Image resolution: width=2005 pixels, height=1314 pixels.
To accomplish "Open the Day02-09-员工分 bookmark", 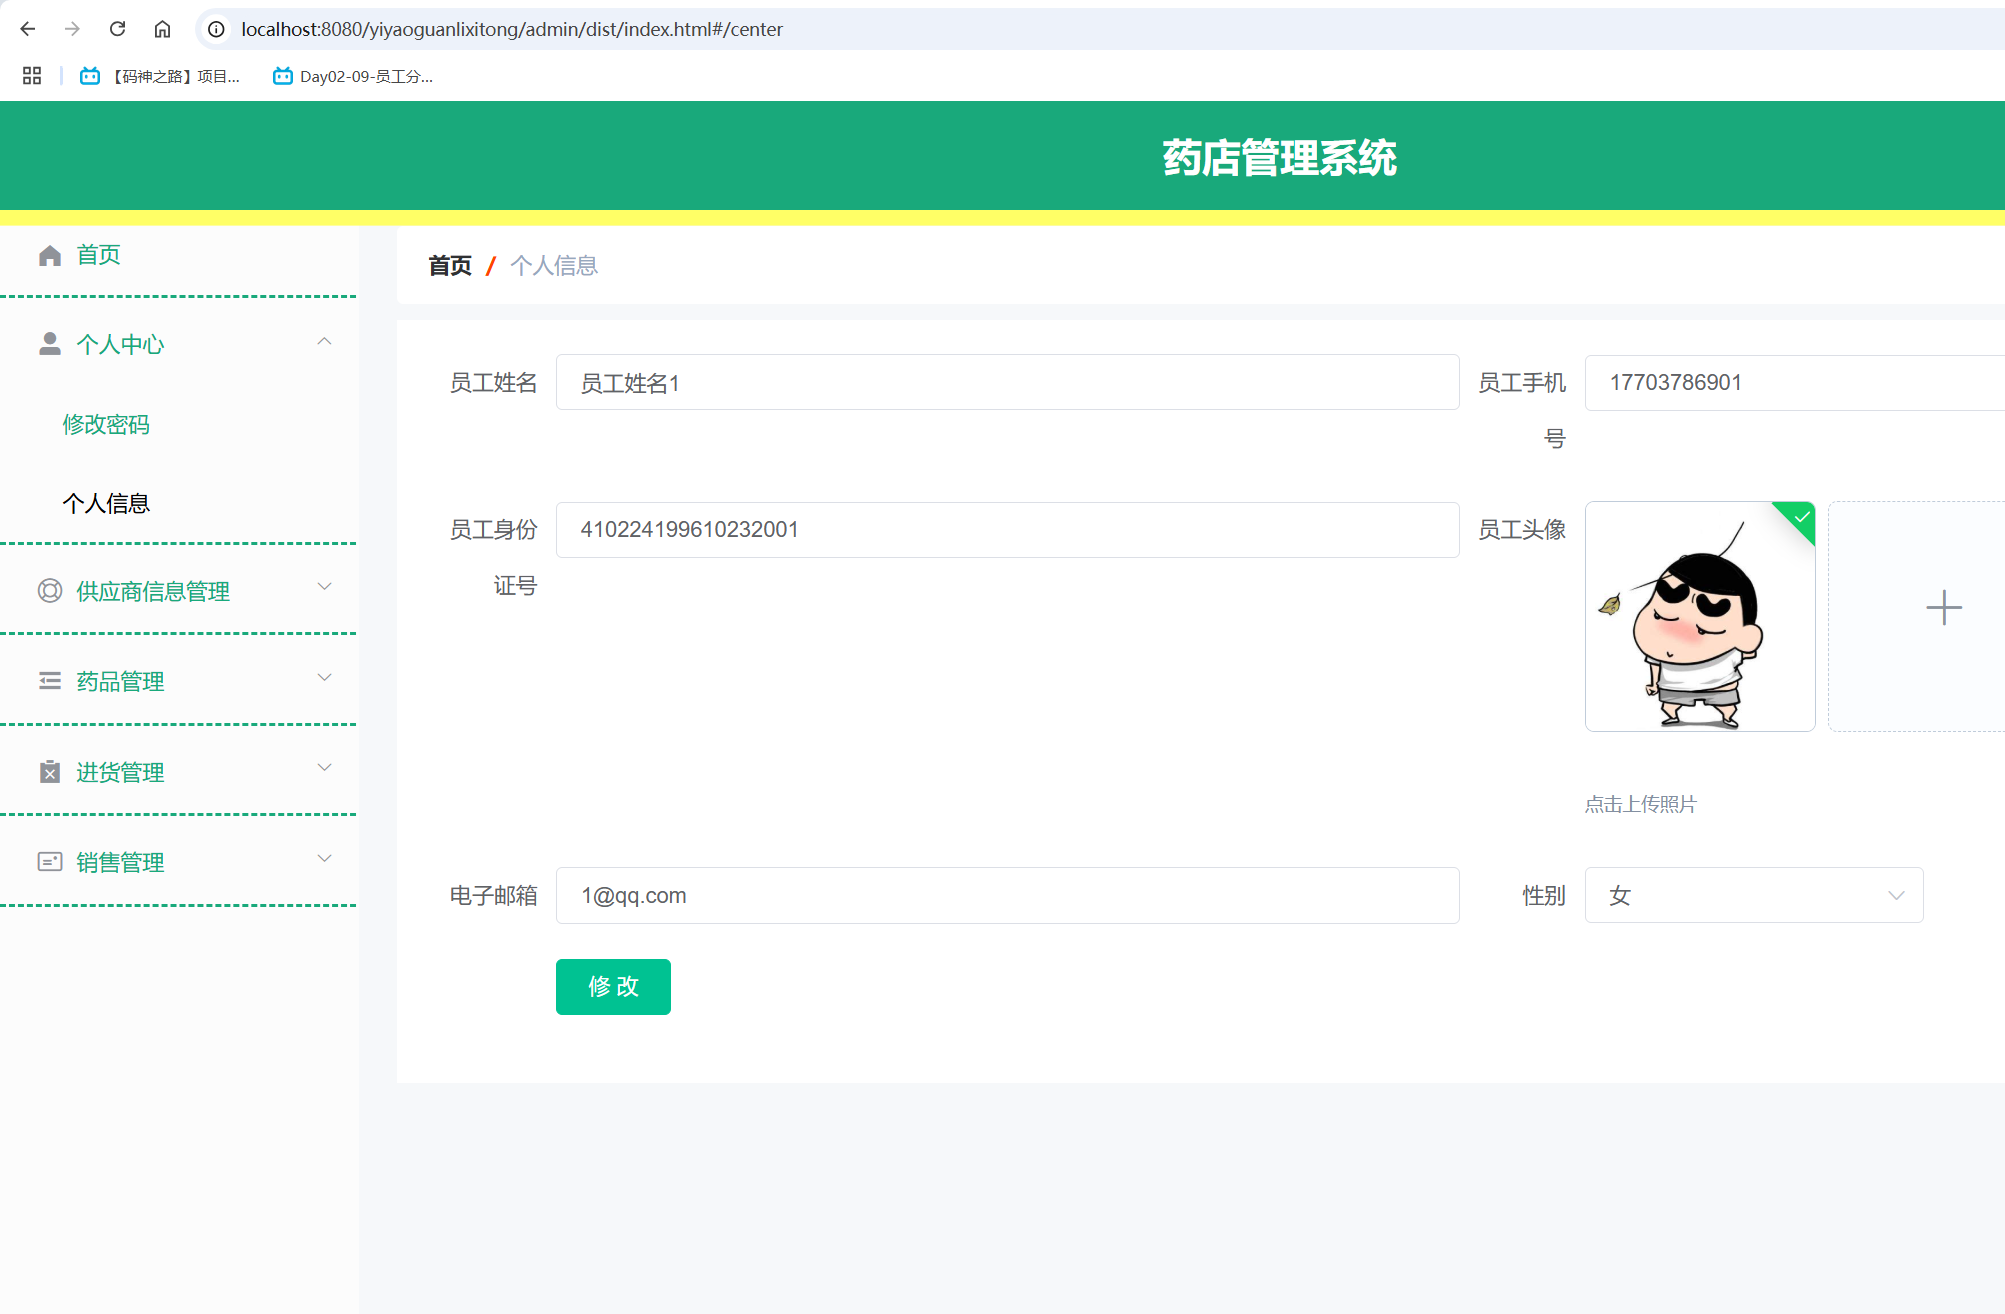I will click(353, 76).
